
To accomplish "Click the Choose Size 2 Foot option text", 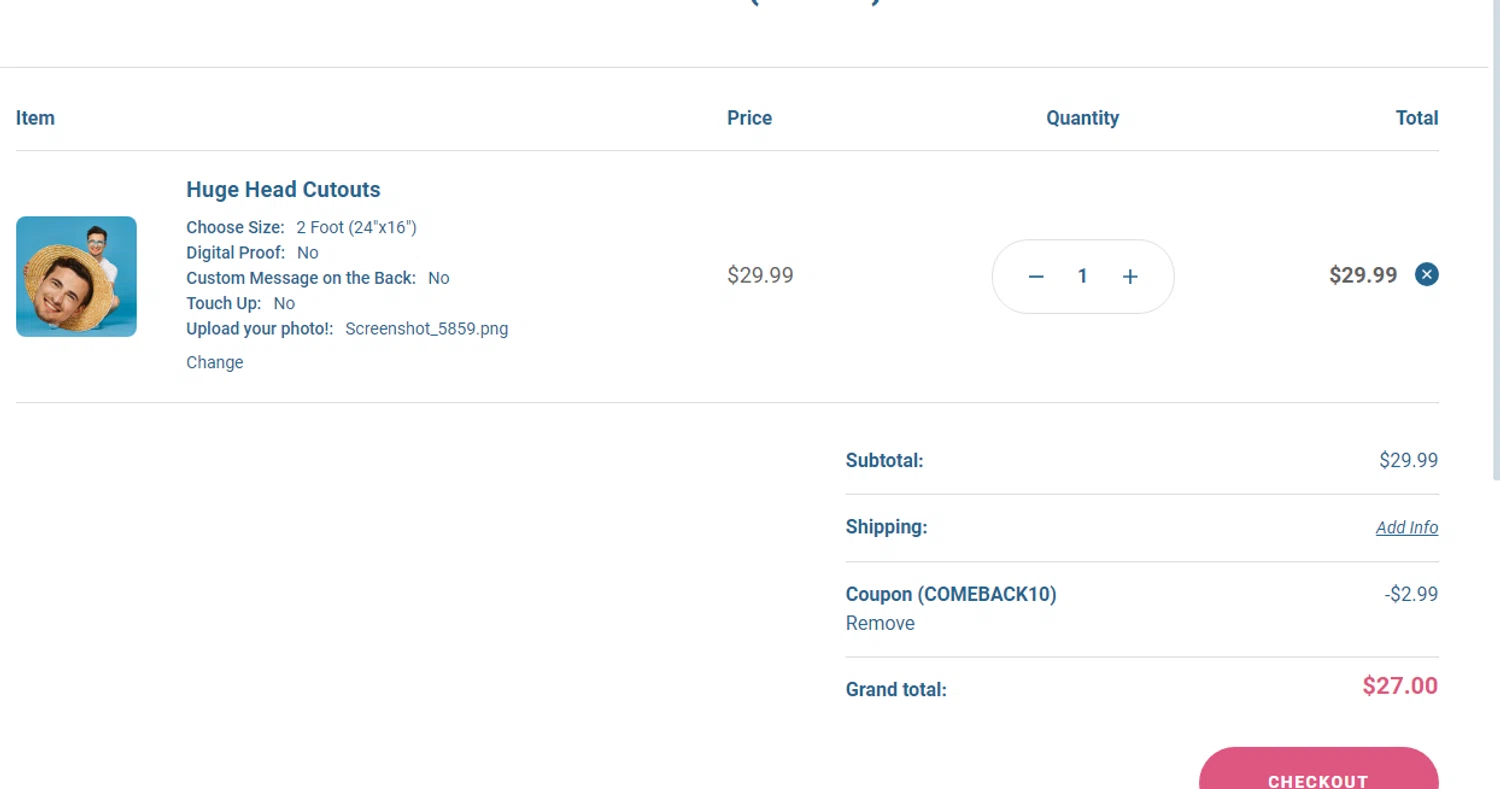I will pyautogui.click(x=356, y=227).
